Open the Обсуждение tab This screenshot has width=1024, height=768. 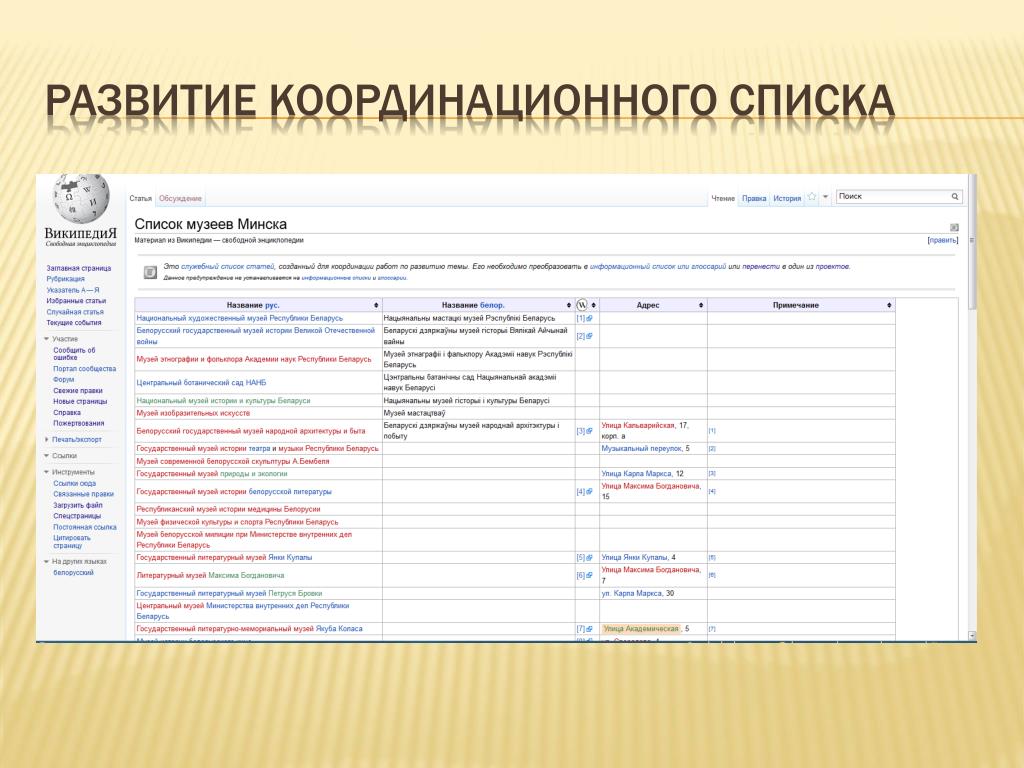pyautogui.click(x=180, y=199)
